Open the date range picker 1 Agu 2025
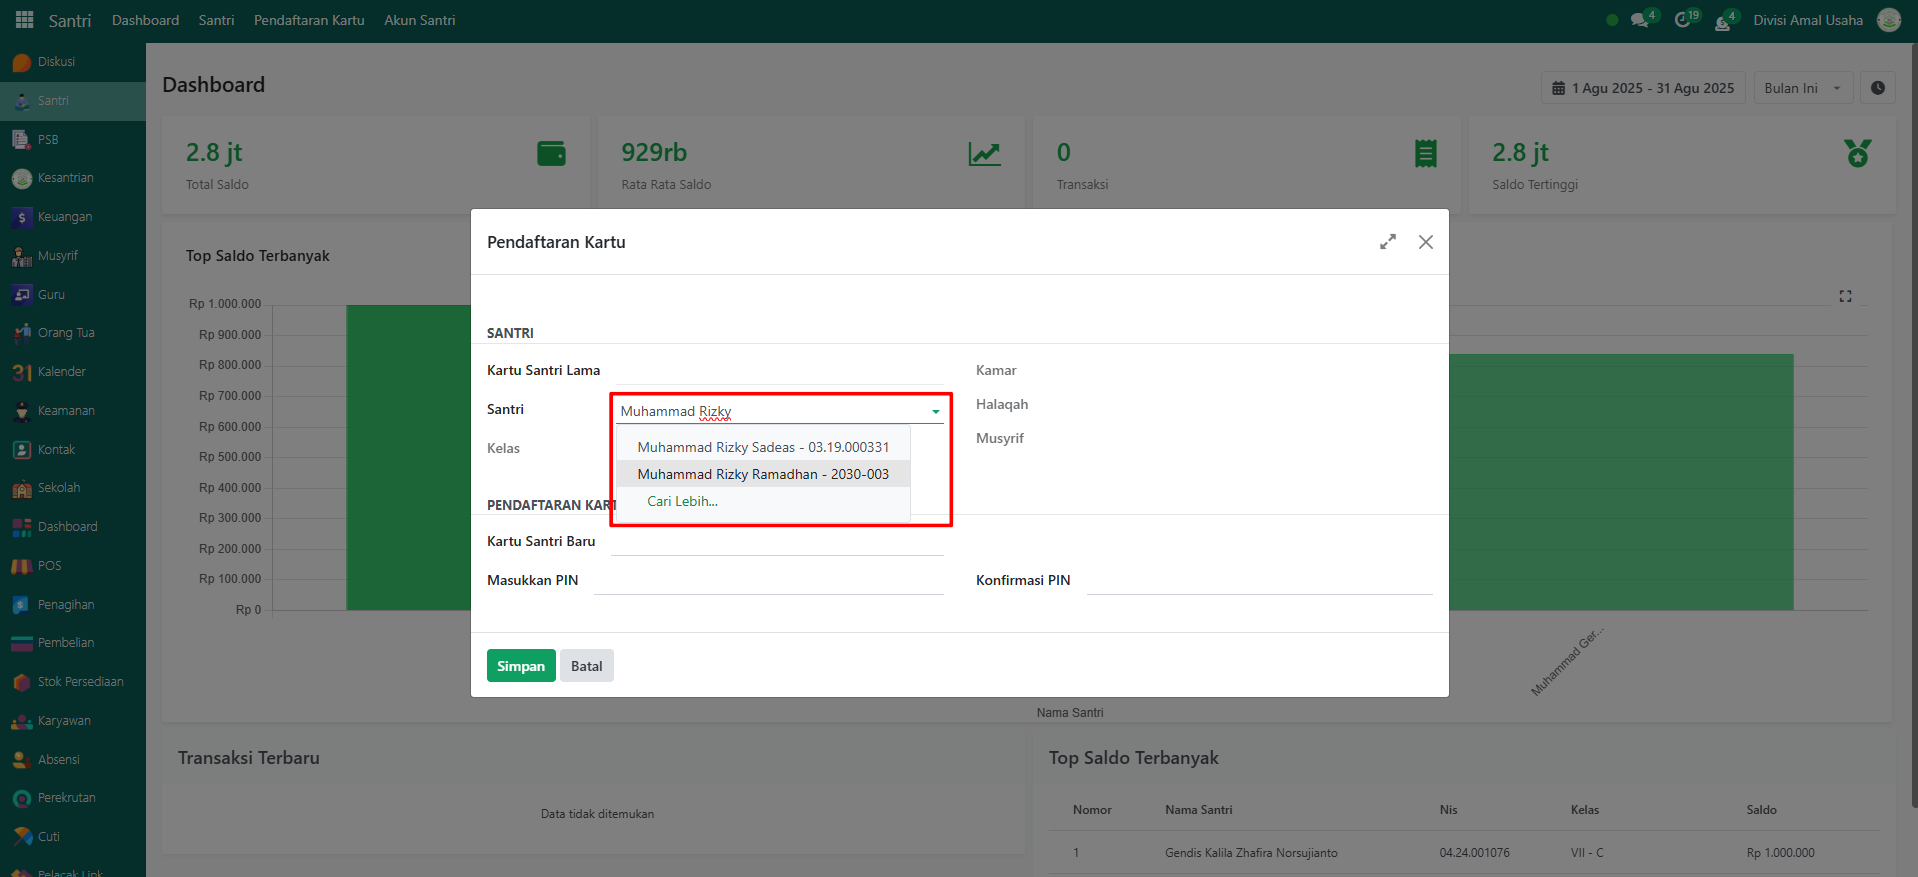This screenshot has height=877, width=1918. point(1642,88)
